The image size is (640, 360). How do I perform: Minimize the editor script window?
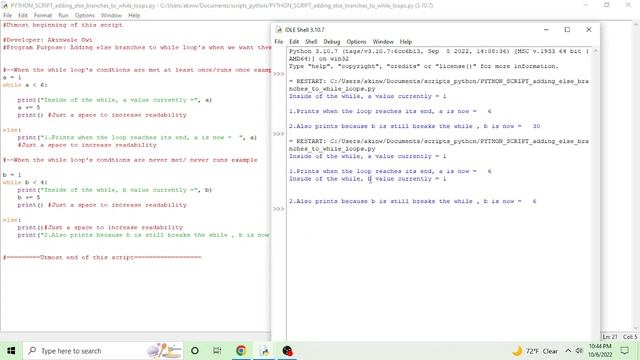click(586, 5)
